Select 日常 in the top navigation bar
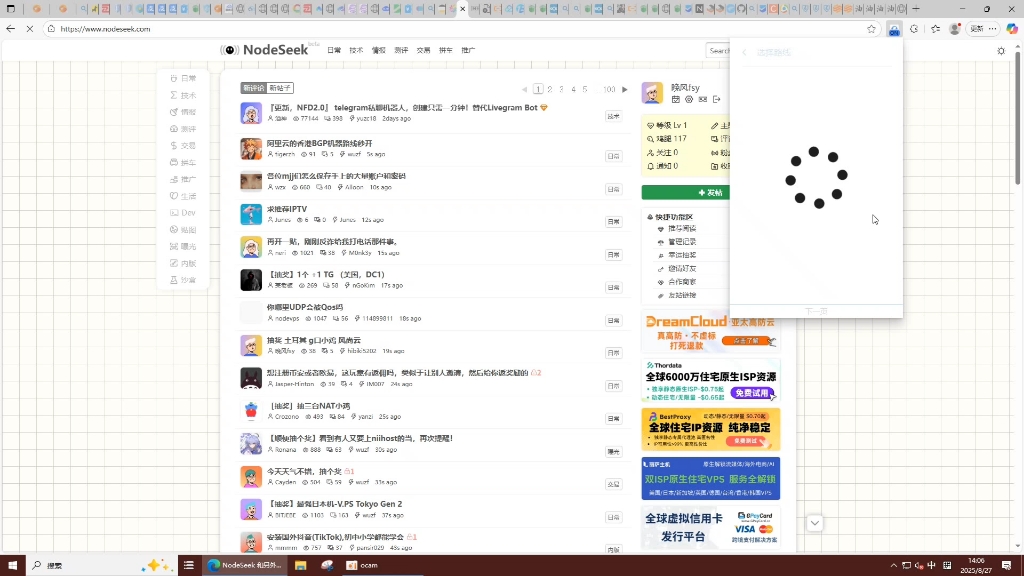Screen dimensions: 1024x576 [x=334, y=50]
